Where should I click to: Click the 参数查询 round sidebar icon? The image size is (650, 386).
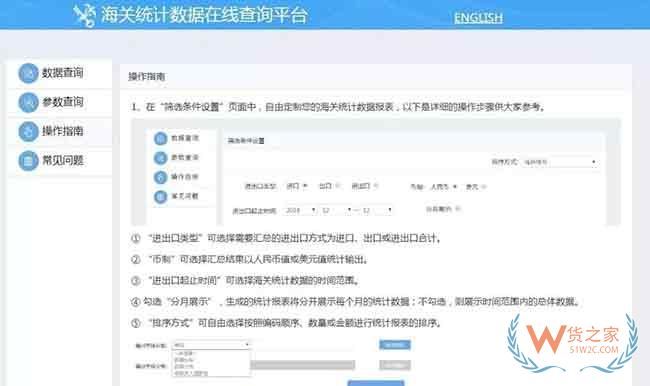pyautogui.click(x=28, y=102)
